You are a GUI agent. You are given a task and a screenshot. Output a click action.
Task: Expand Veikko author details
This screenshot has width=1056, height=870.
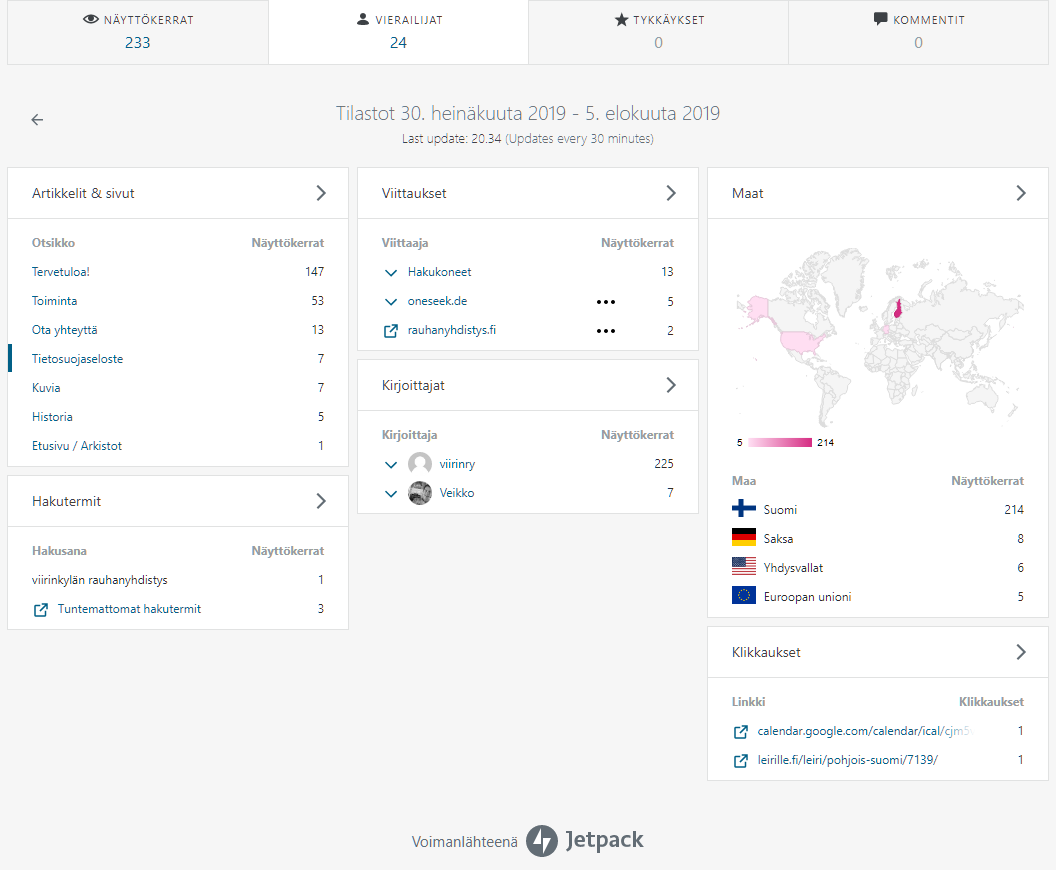point(391,494)
